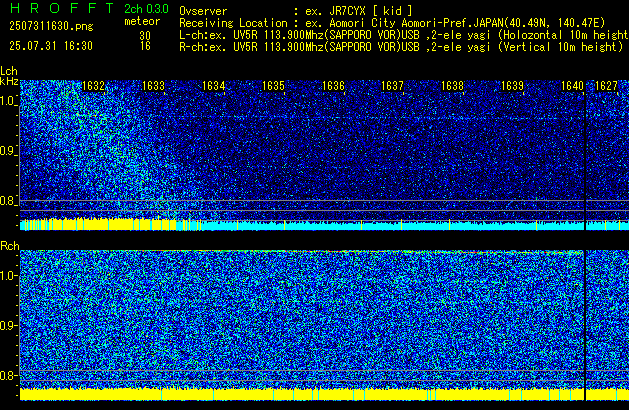Screen dimensions: 629x410
Task: Click the 1633 time marker
Action: [x=153, y=86]
